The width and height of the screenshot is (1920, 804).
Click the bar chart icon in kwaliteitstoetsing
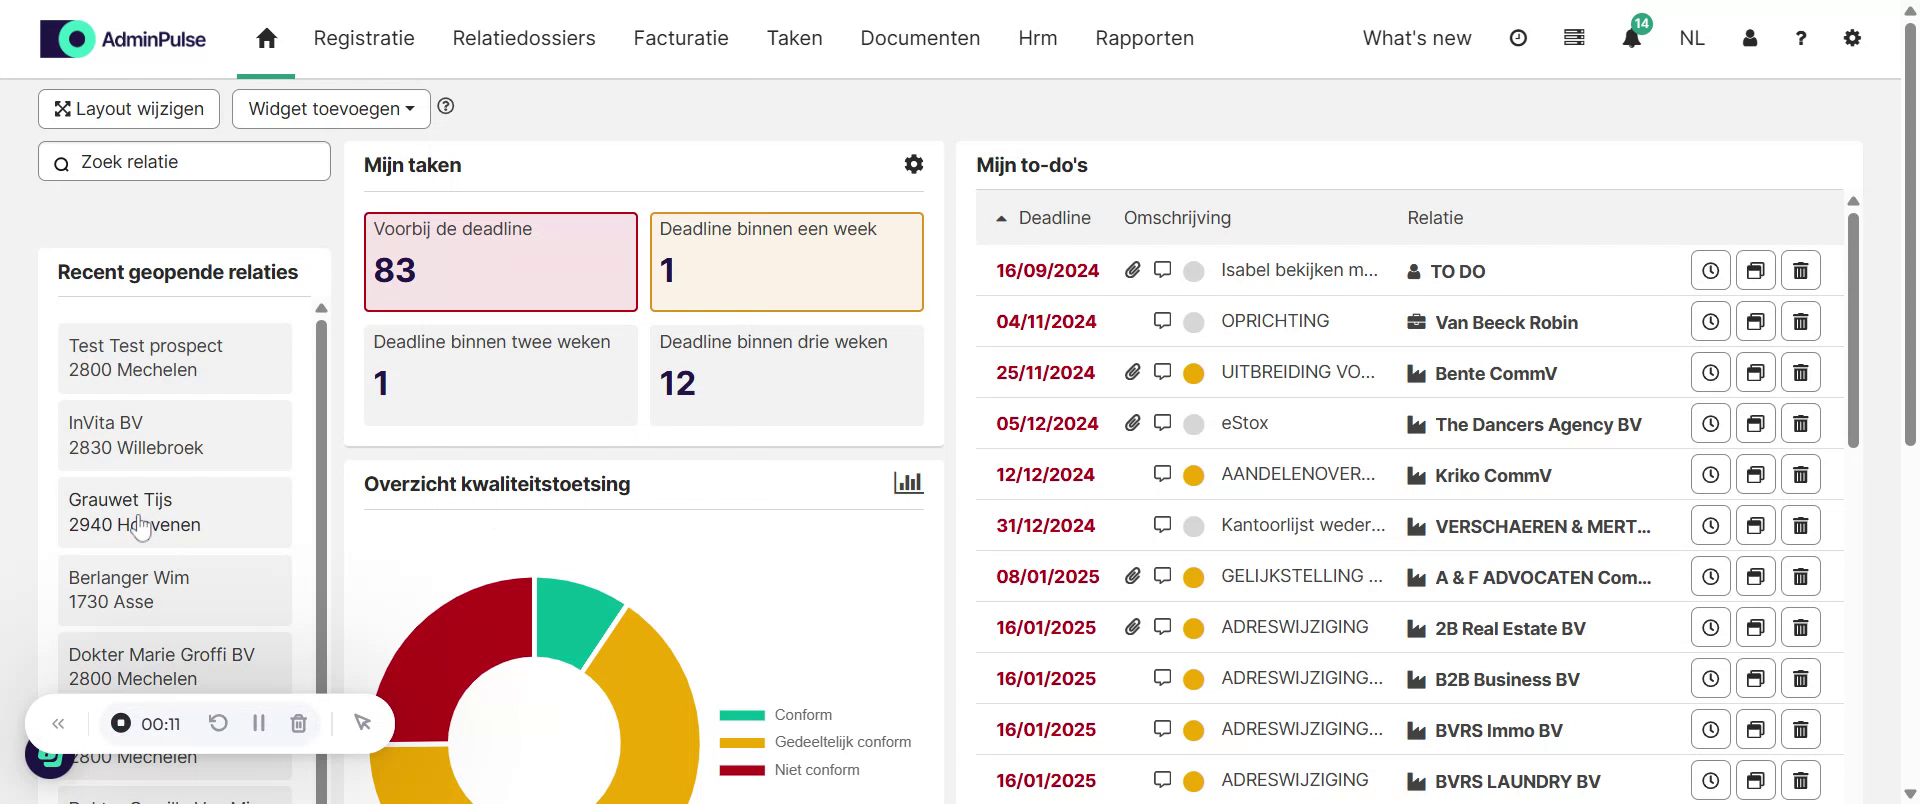point(908,483)
